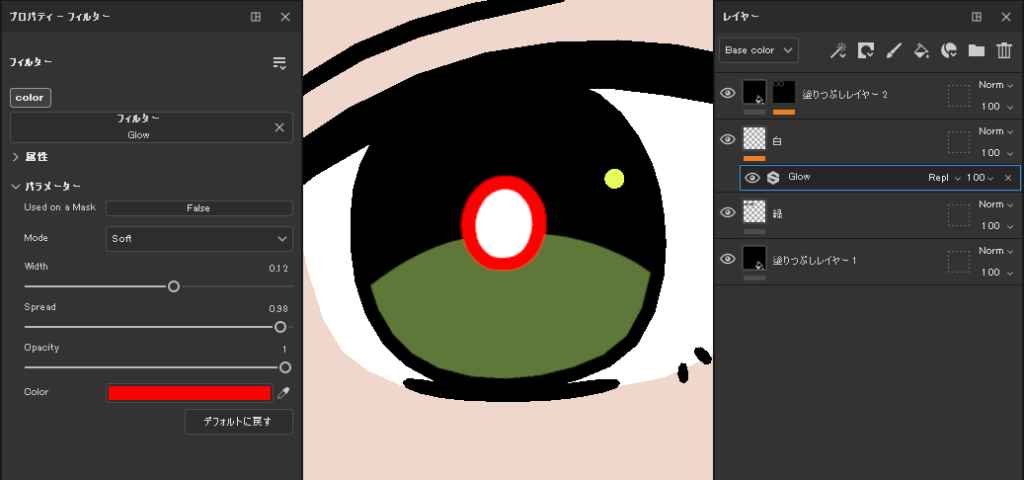This screenshot has width=1024, height=480.
Task: Open the Mode dropdown set to Soft
Action: coord(199,239)
